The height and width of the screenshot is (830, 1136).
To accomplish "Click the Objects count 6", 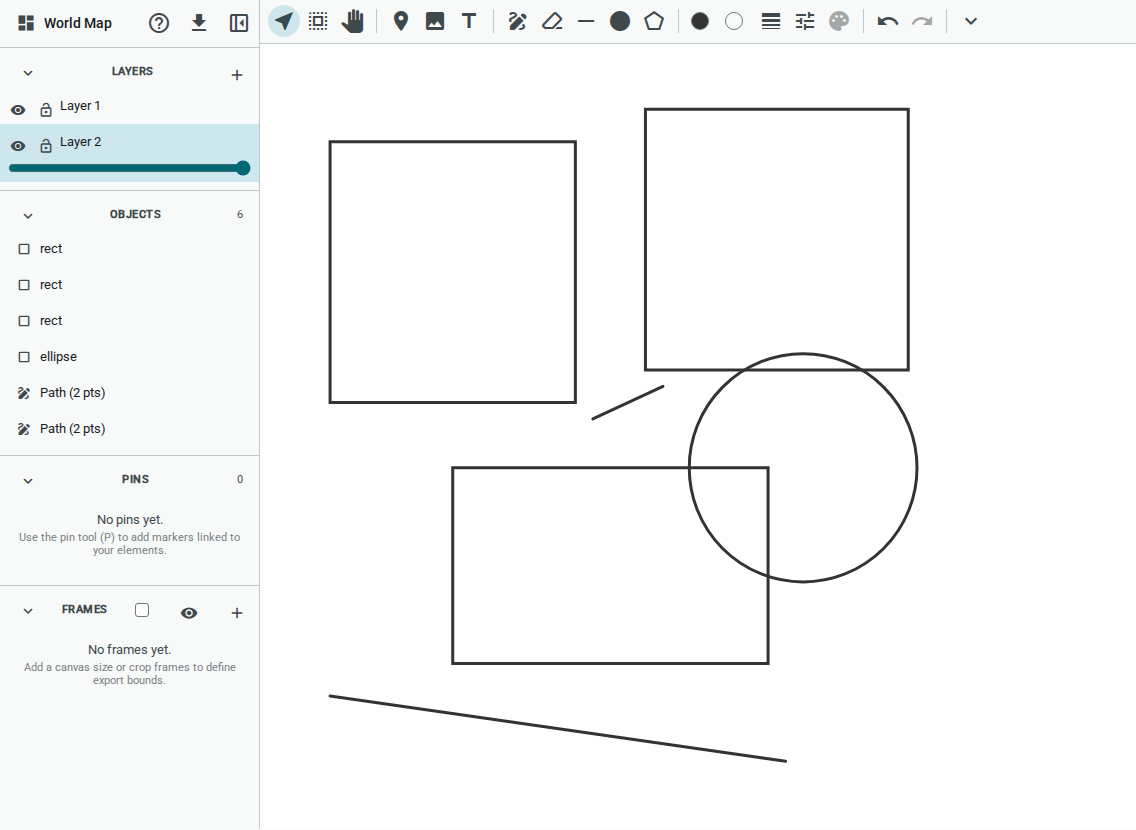I will click(240, 214).
